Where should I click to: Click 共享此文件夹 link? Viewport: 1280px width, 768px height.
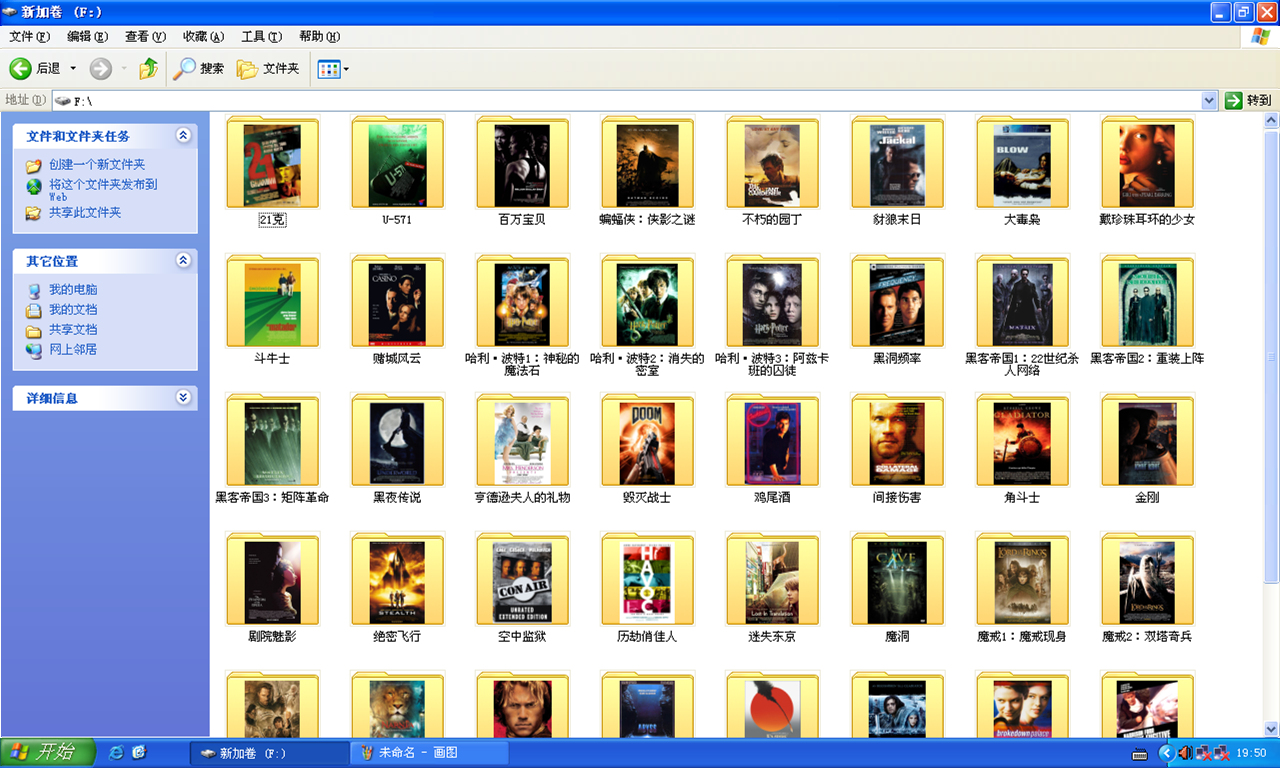pos(85,212)
